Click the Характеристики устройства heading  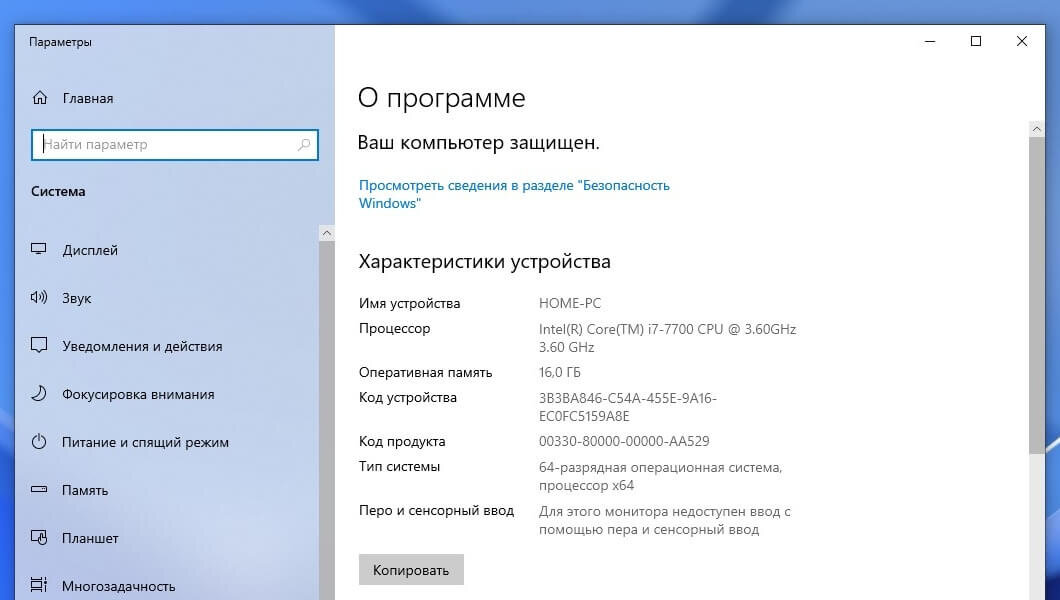click(484, 261)
